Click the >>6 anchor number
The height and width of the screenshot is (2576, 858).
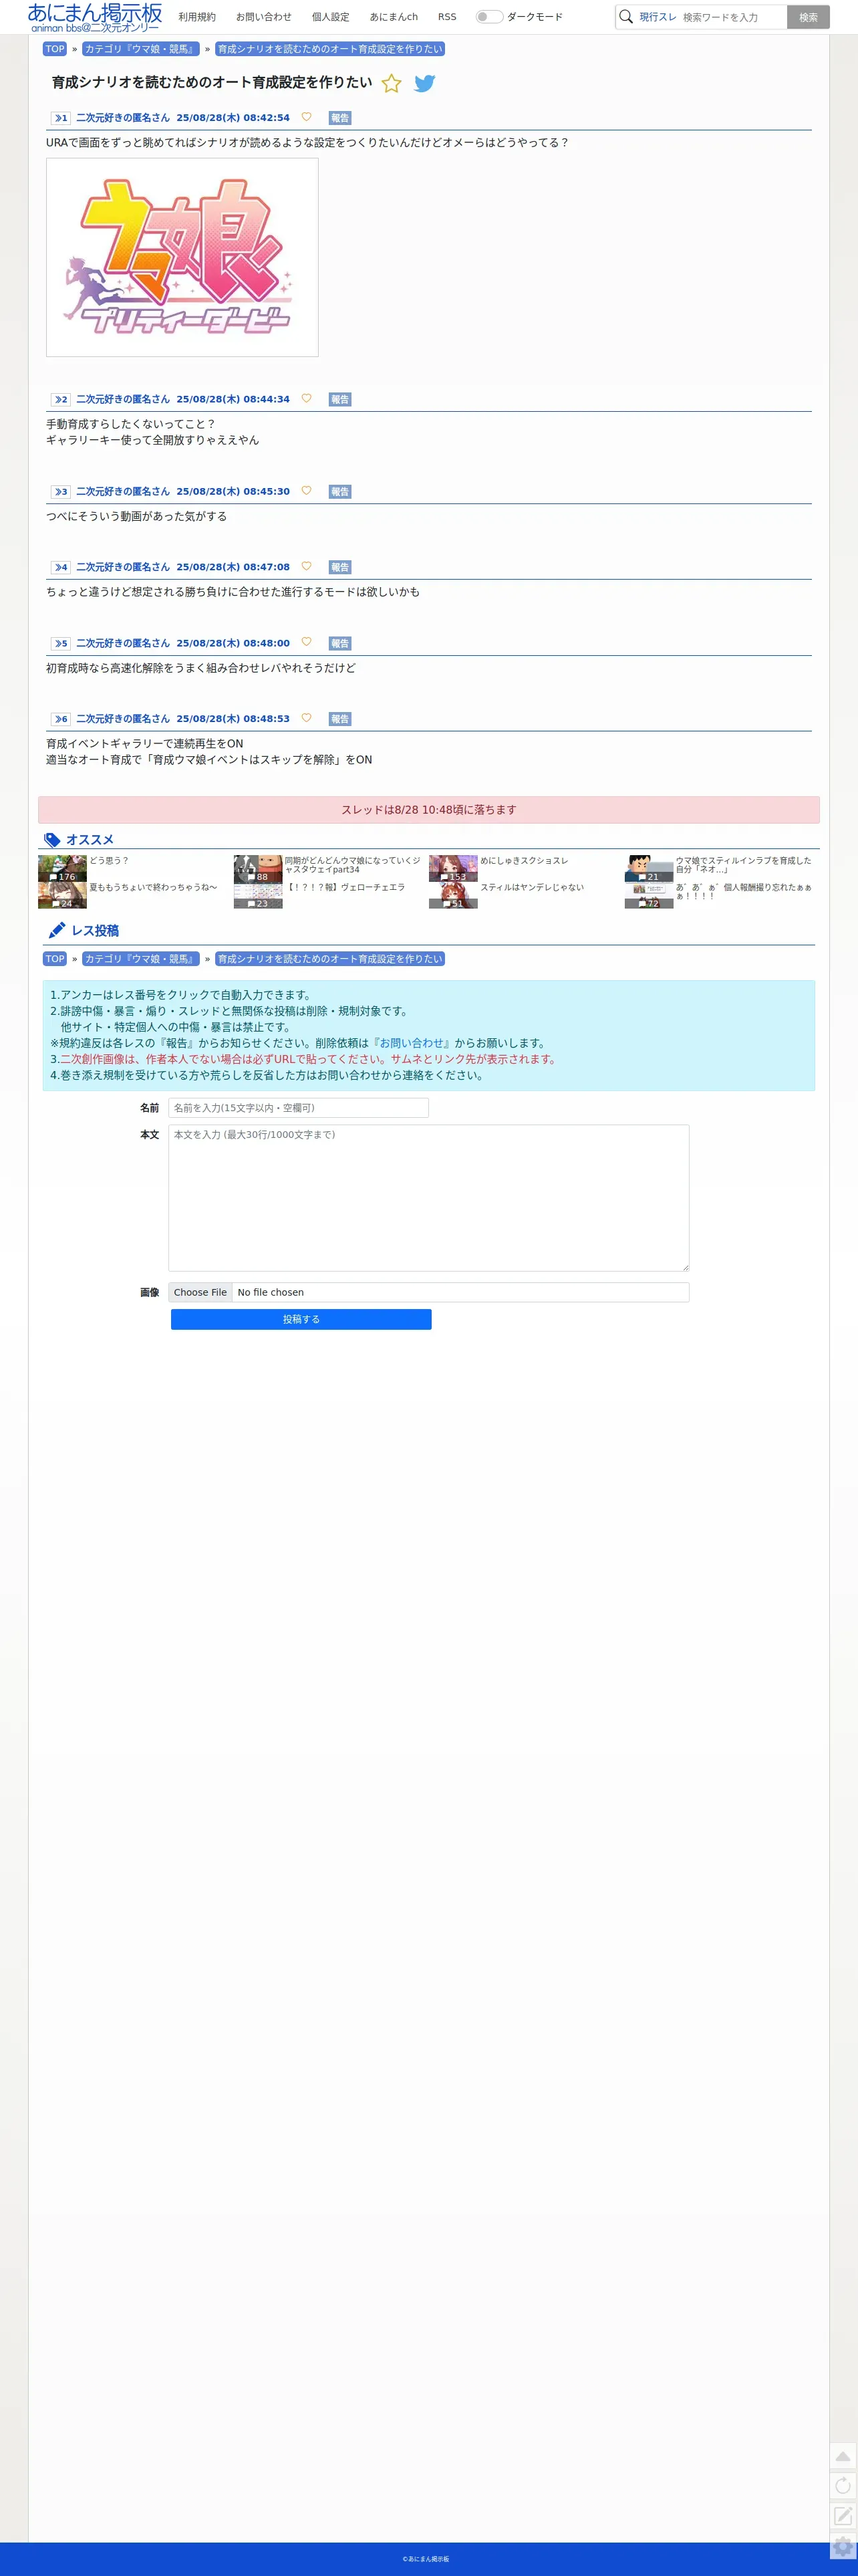[61, 719]
